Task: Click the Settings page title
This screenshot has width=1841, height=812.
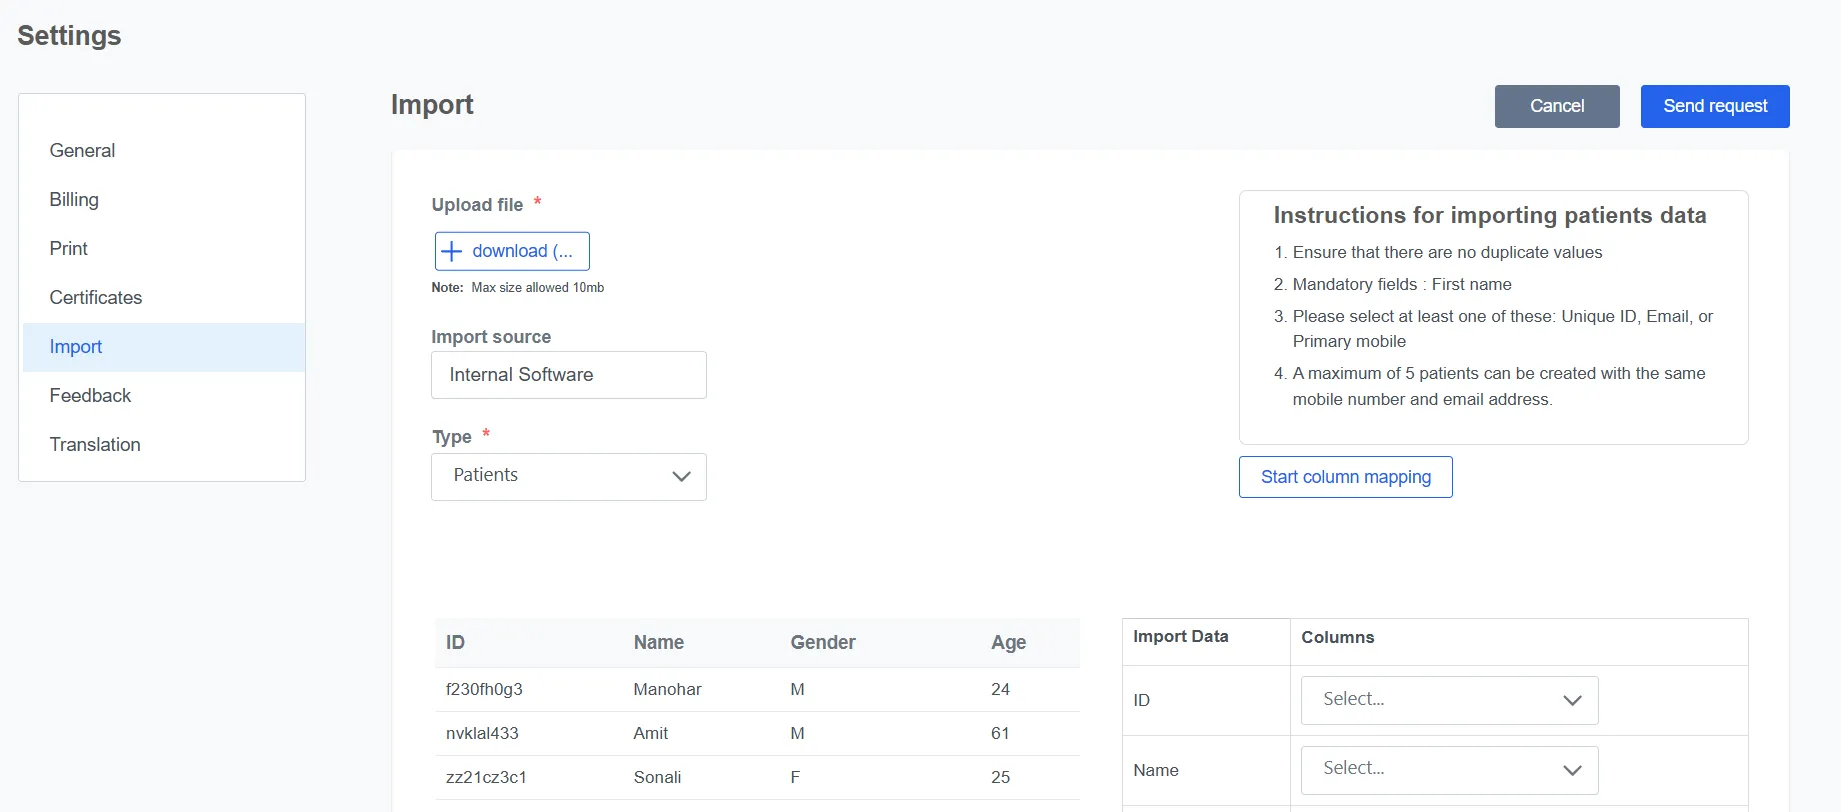Action: click(69, 36)
